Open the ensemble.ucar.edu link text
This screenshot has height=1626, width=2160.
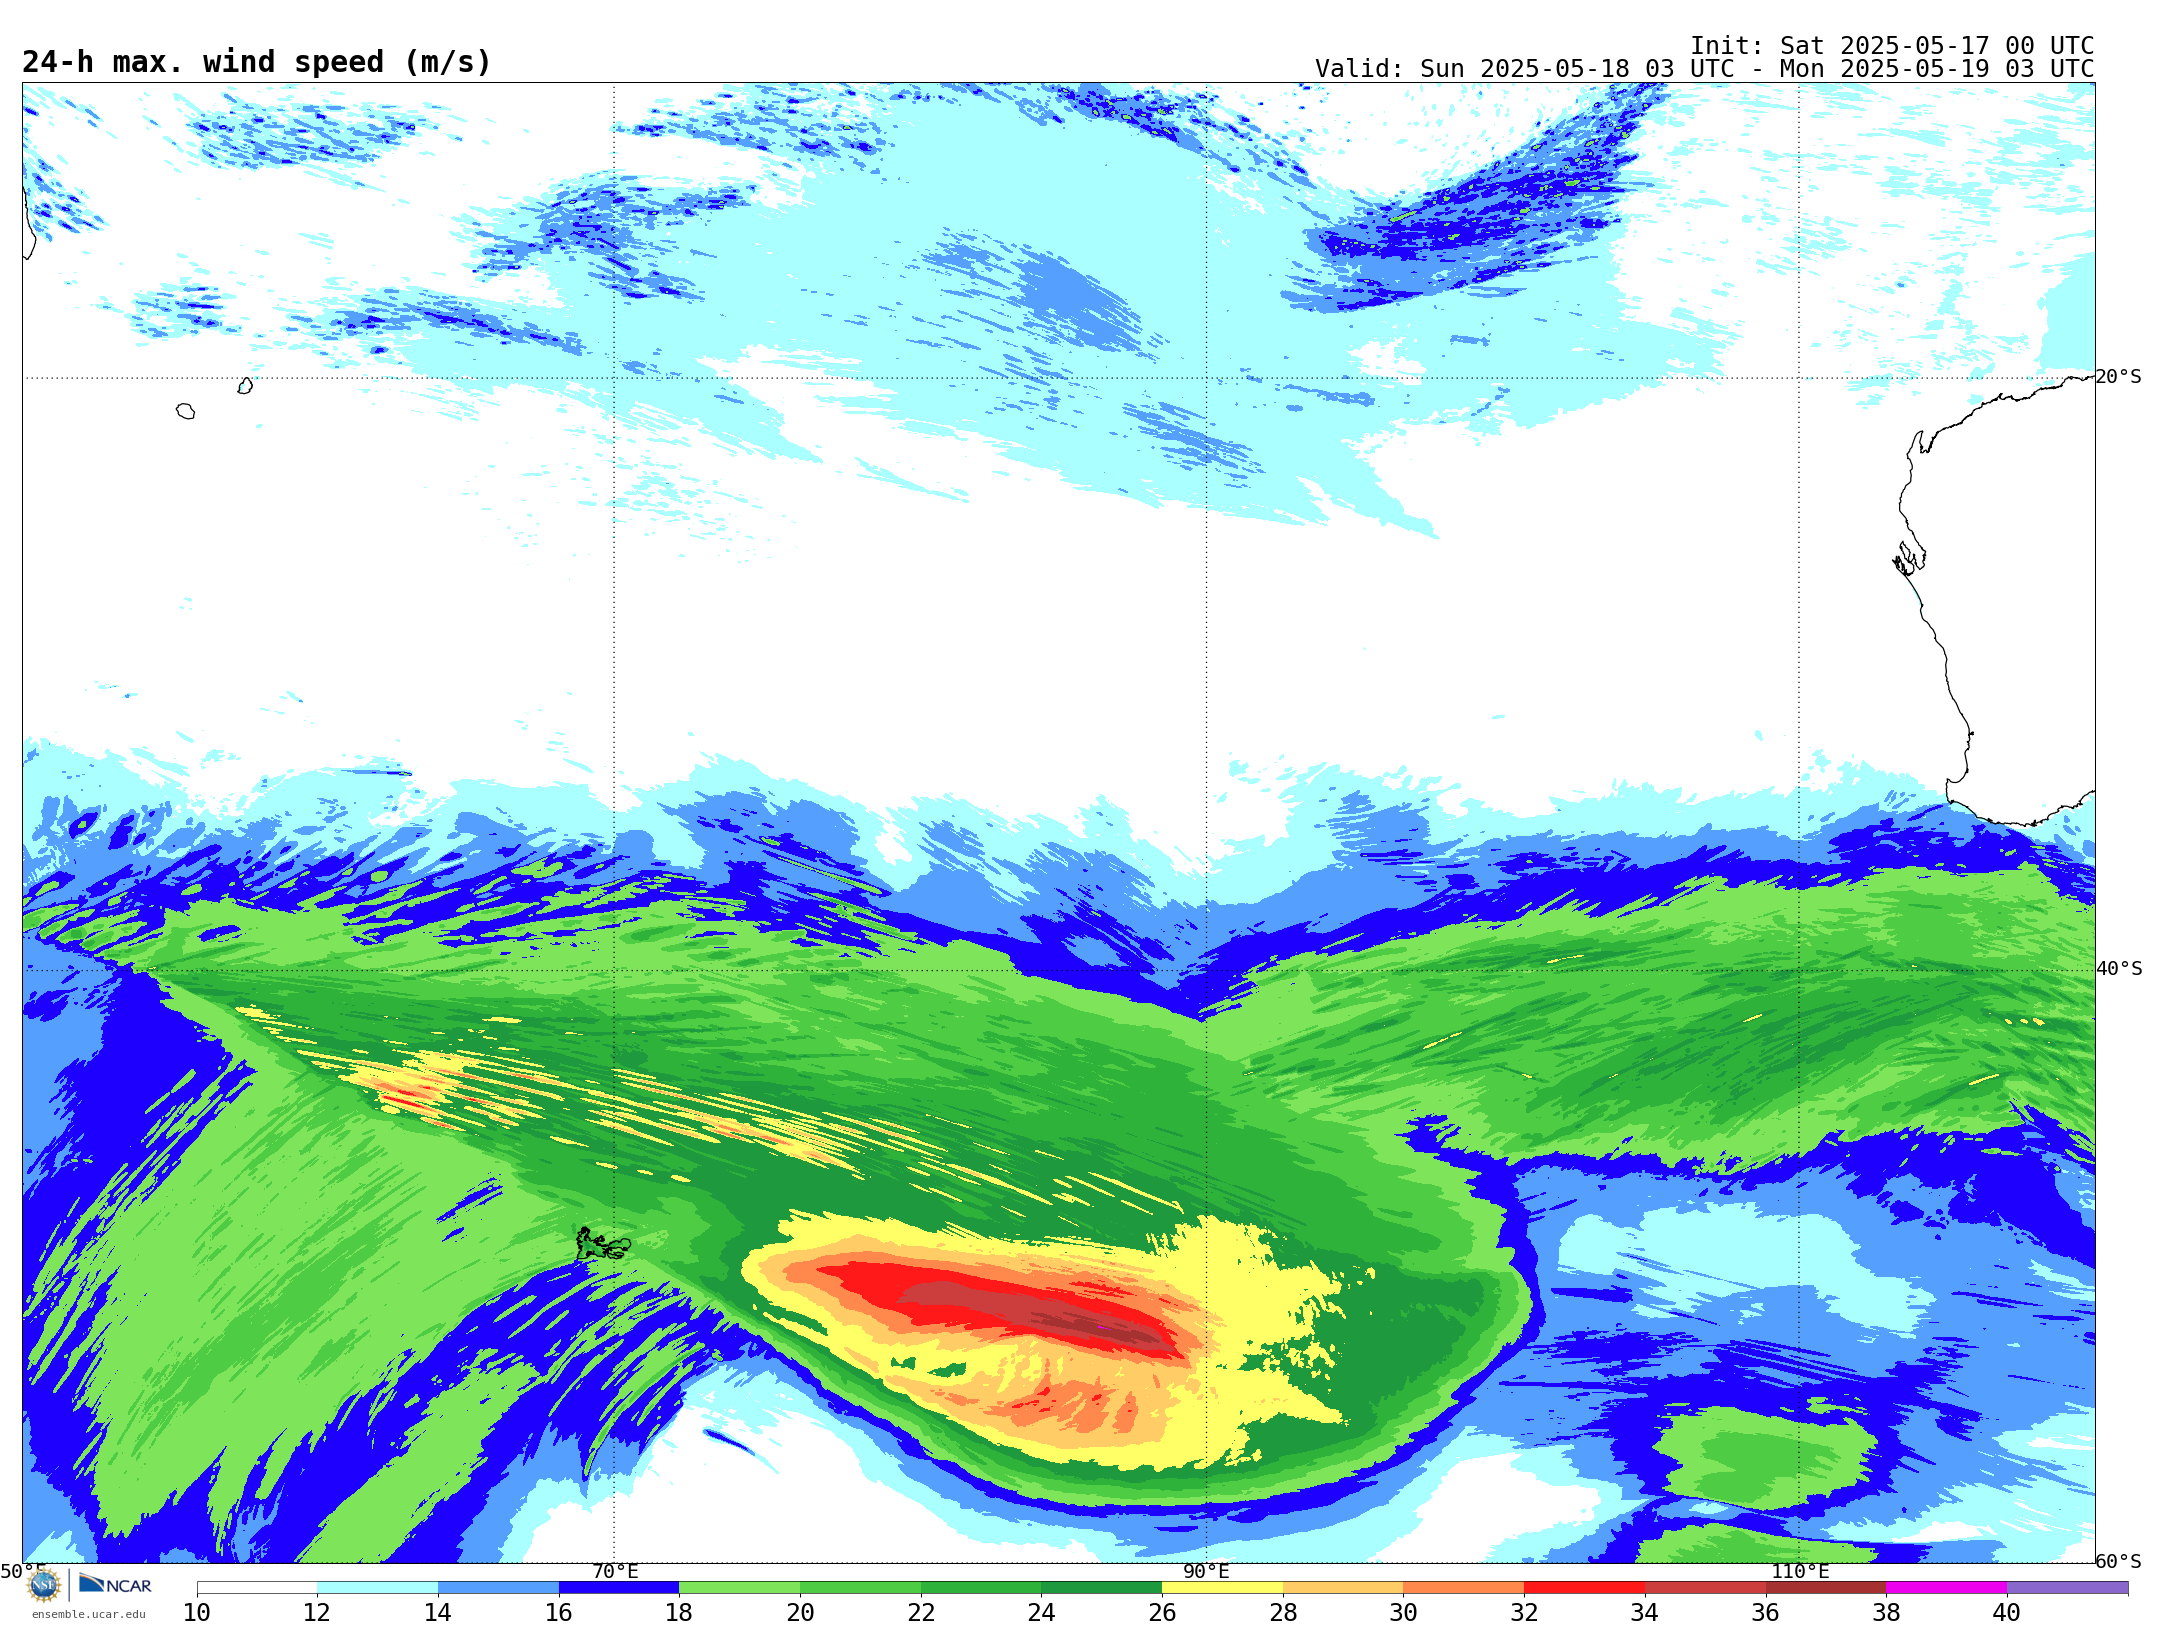(89, 1614)
